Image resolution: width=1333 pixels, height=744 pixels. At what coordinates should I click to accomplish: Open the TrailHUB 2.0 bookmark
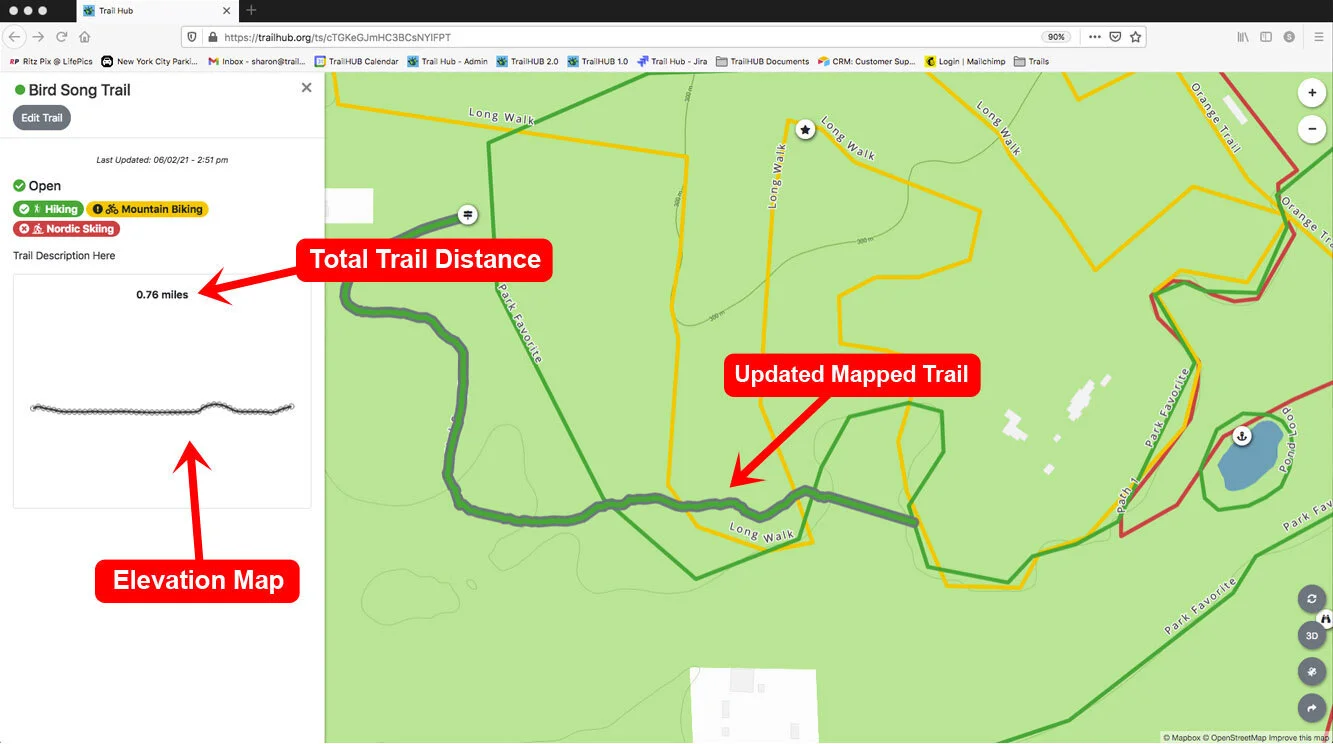[527, 61]
